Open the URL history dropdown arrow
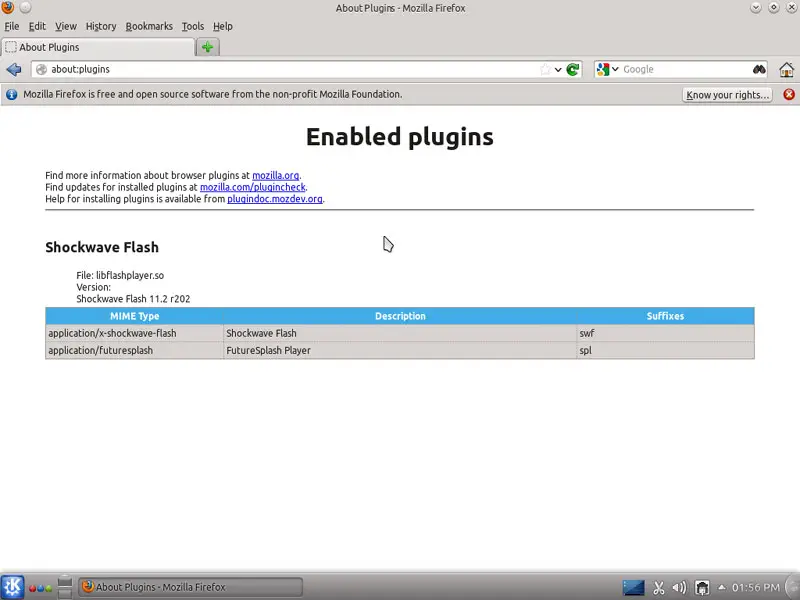This screenshot has height=600, width=800. pos(558,69)
